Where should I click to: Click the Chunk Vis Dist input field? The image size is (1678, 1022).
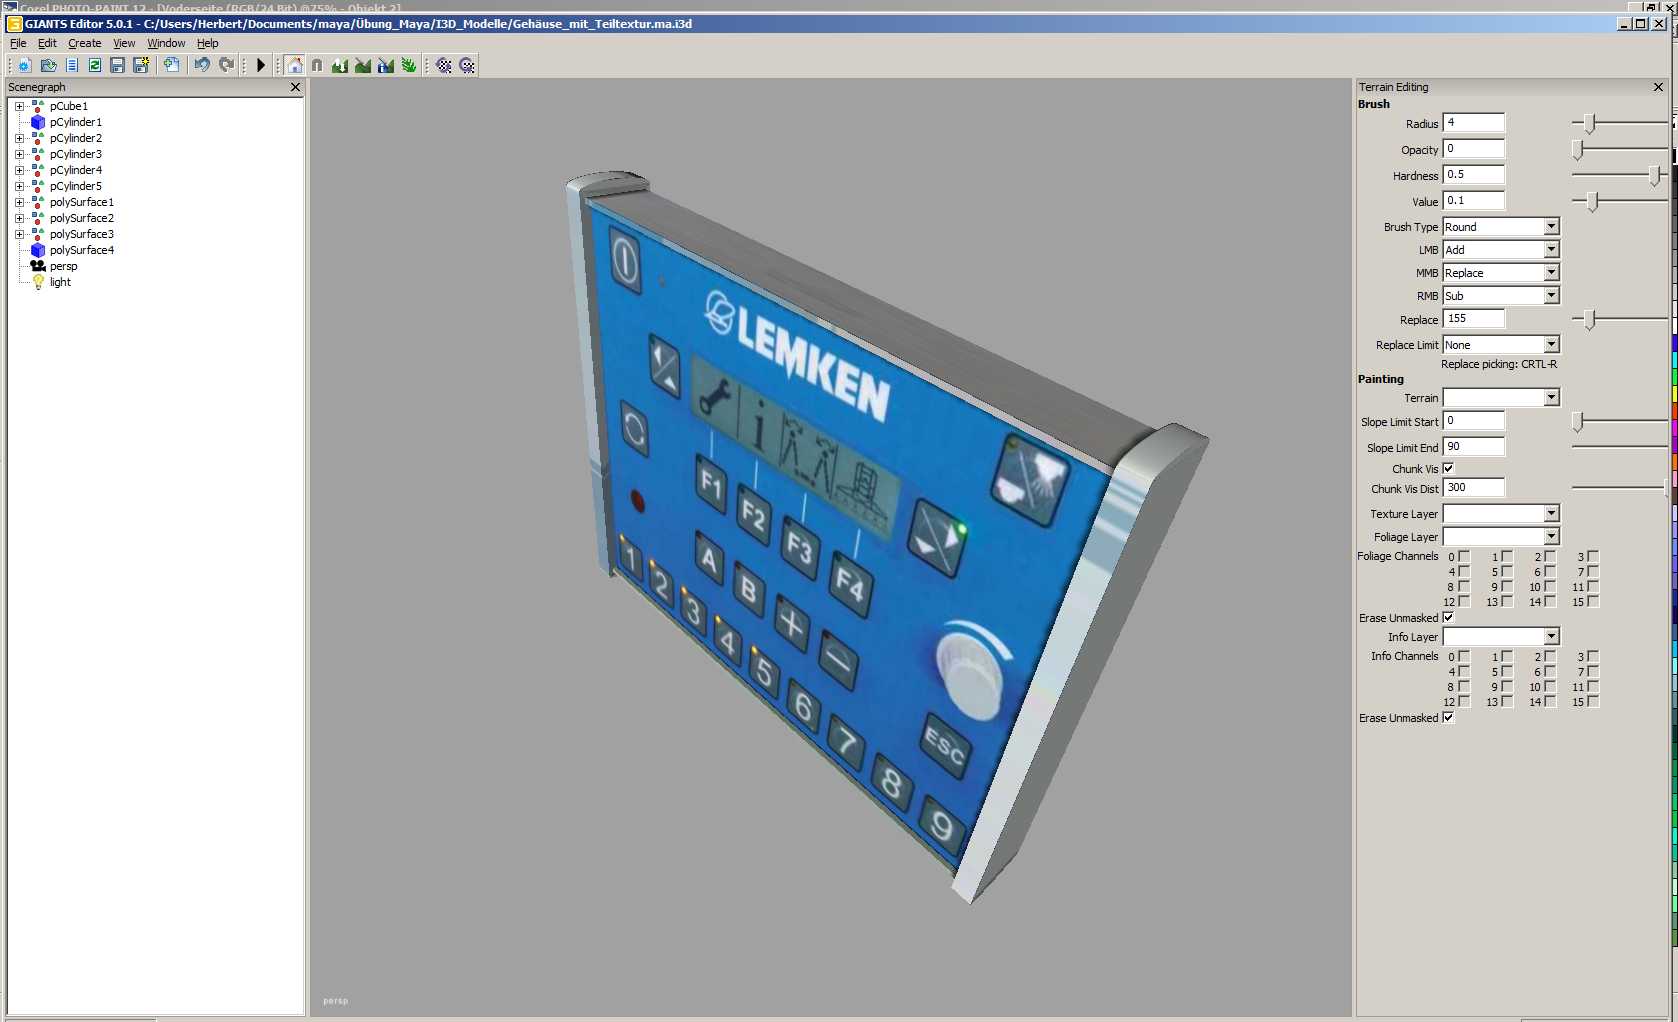click(x=1474, y=488)
